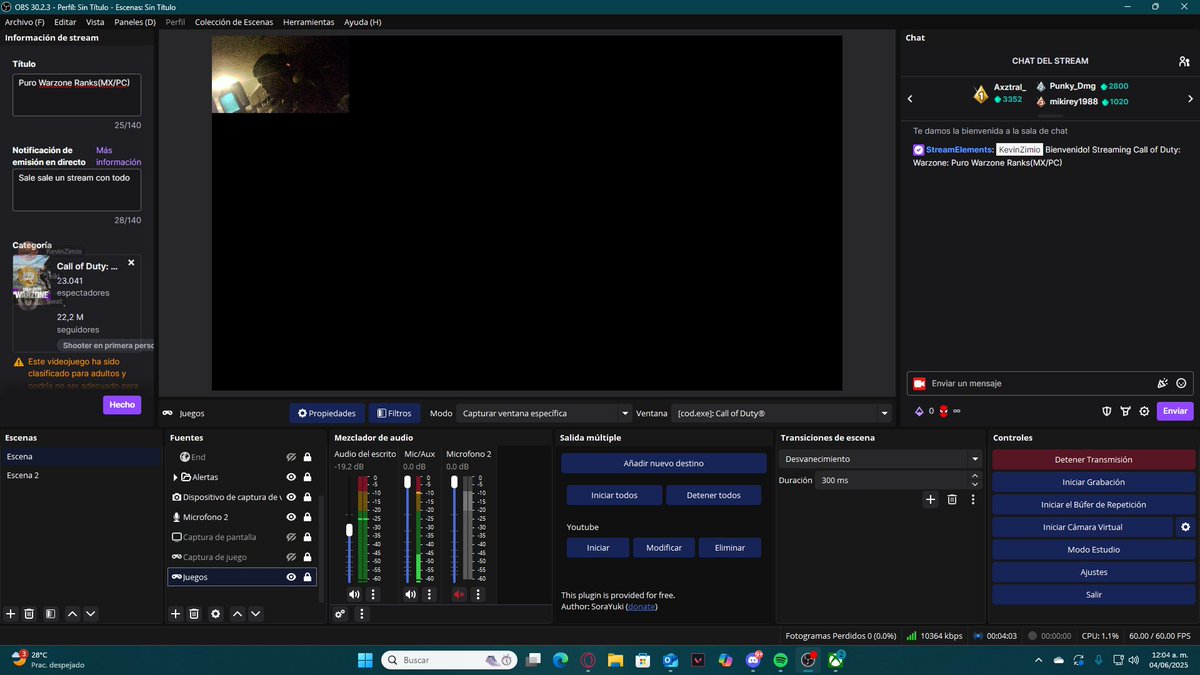The height and width of the screenshot is (675, 1200).
Task: Add a new source in Fuentes panel
Action: pos(175,613)
